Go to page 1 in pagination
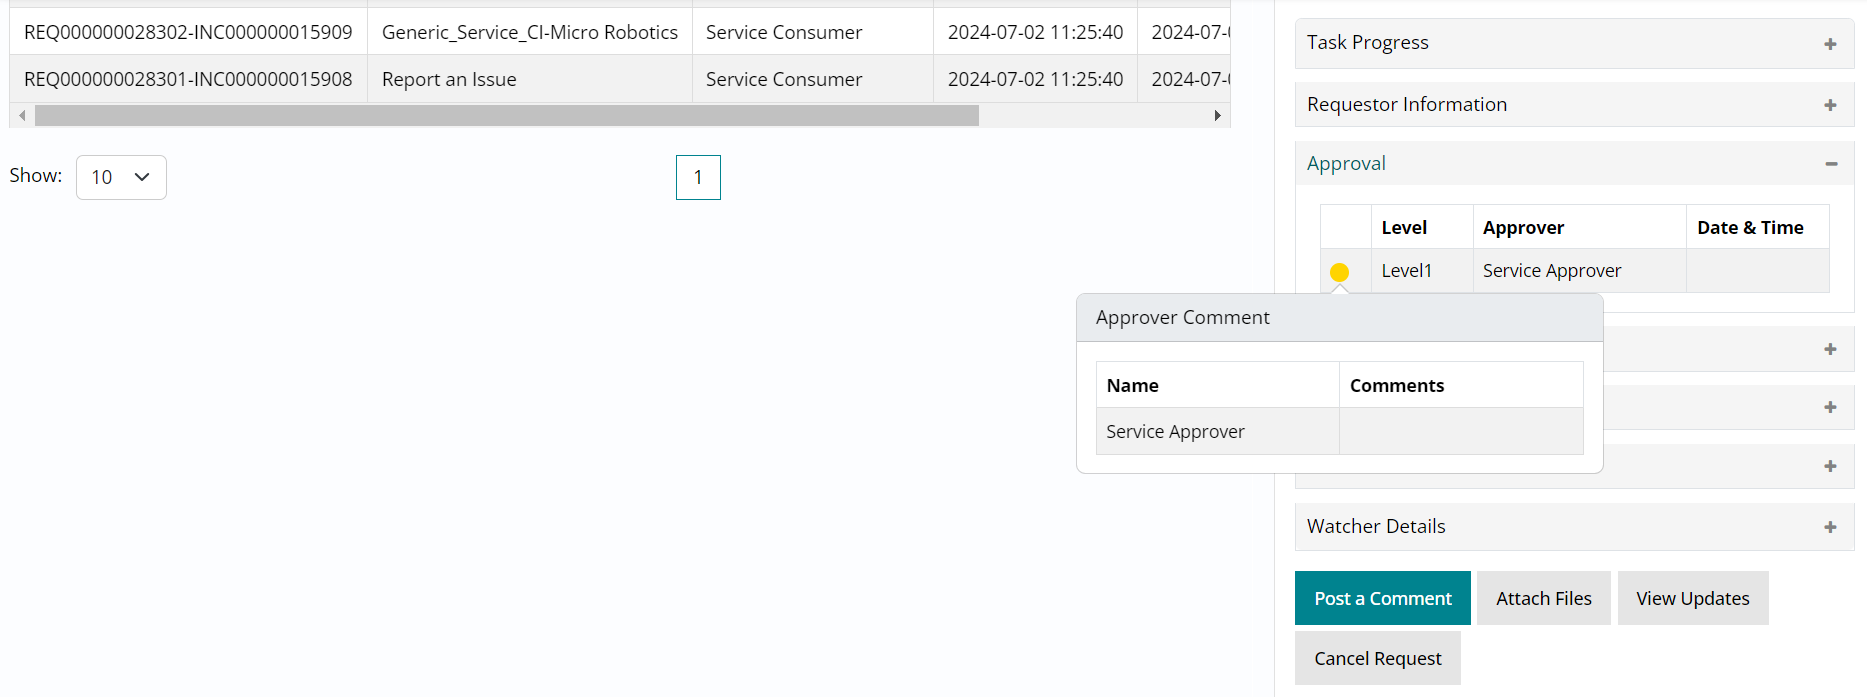1867x697 pixels. pos(698,177)
